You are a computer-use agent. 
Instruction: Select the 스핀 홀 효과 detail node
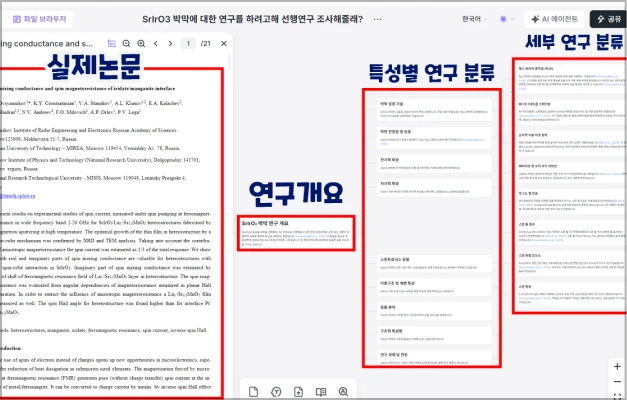point(571,232)
